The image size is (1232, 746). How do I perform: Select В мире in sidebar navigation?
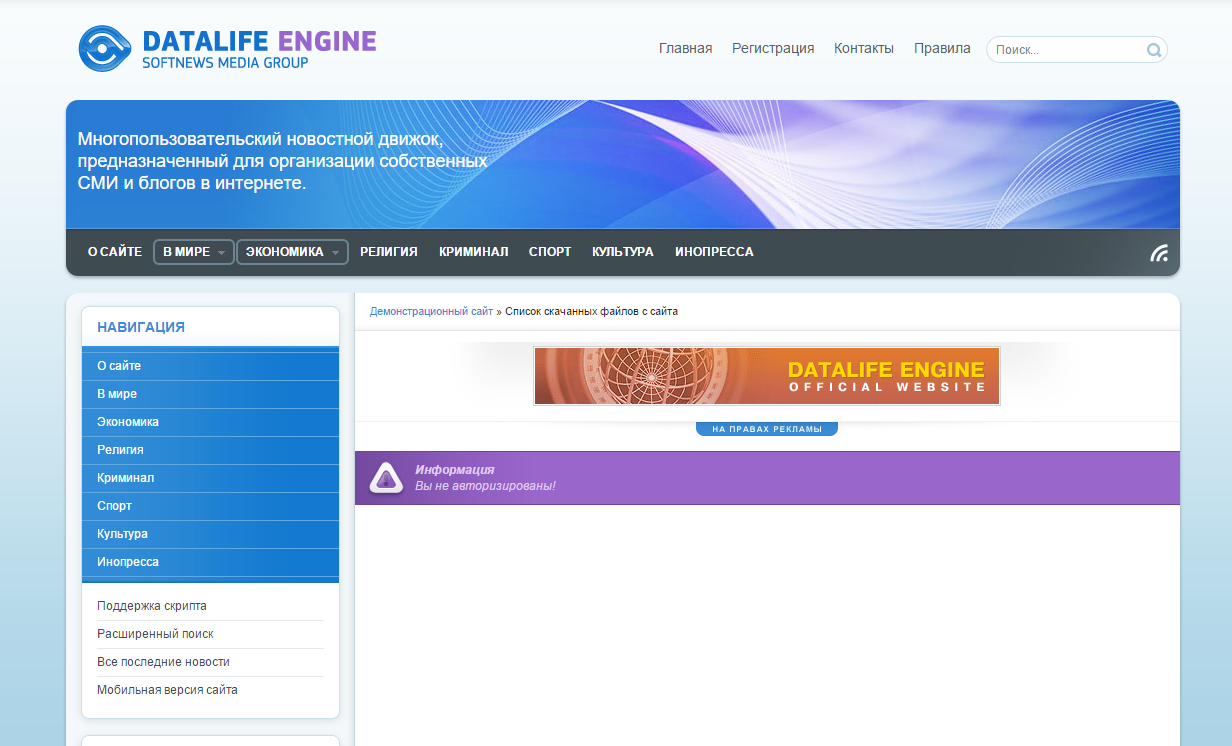point(210,394)
